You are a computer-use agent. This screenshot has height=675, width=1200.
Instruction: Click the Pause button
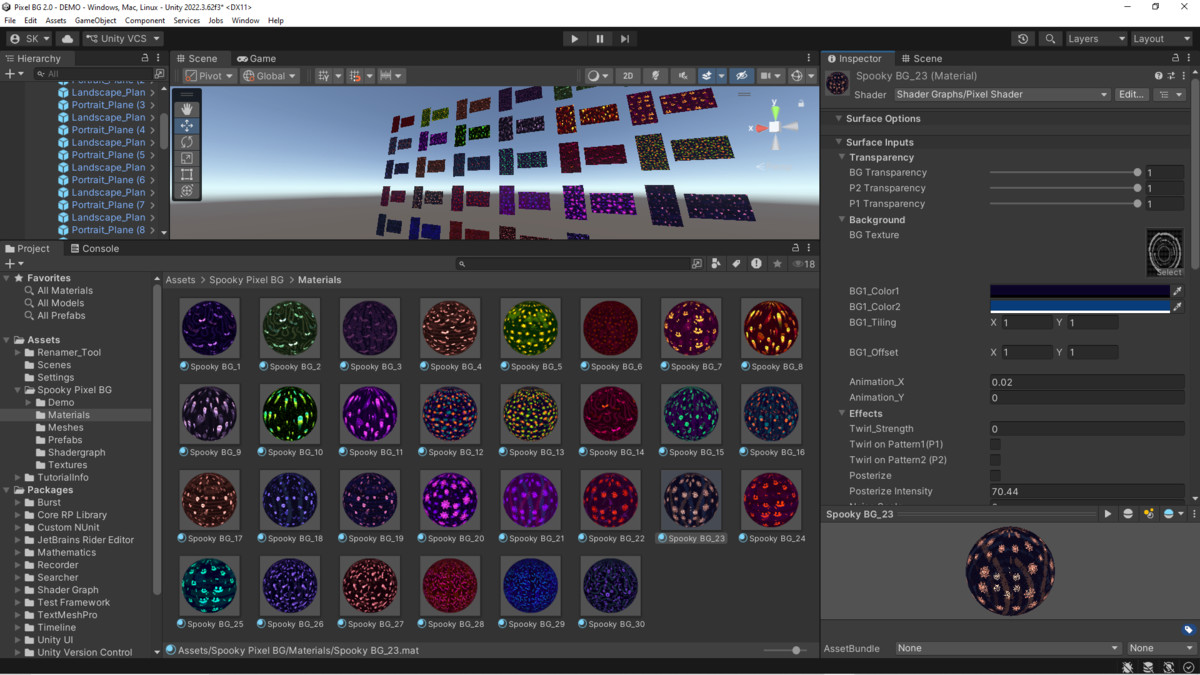pos(600,39)
